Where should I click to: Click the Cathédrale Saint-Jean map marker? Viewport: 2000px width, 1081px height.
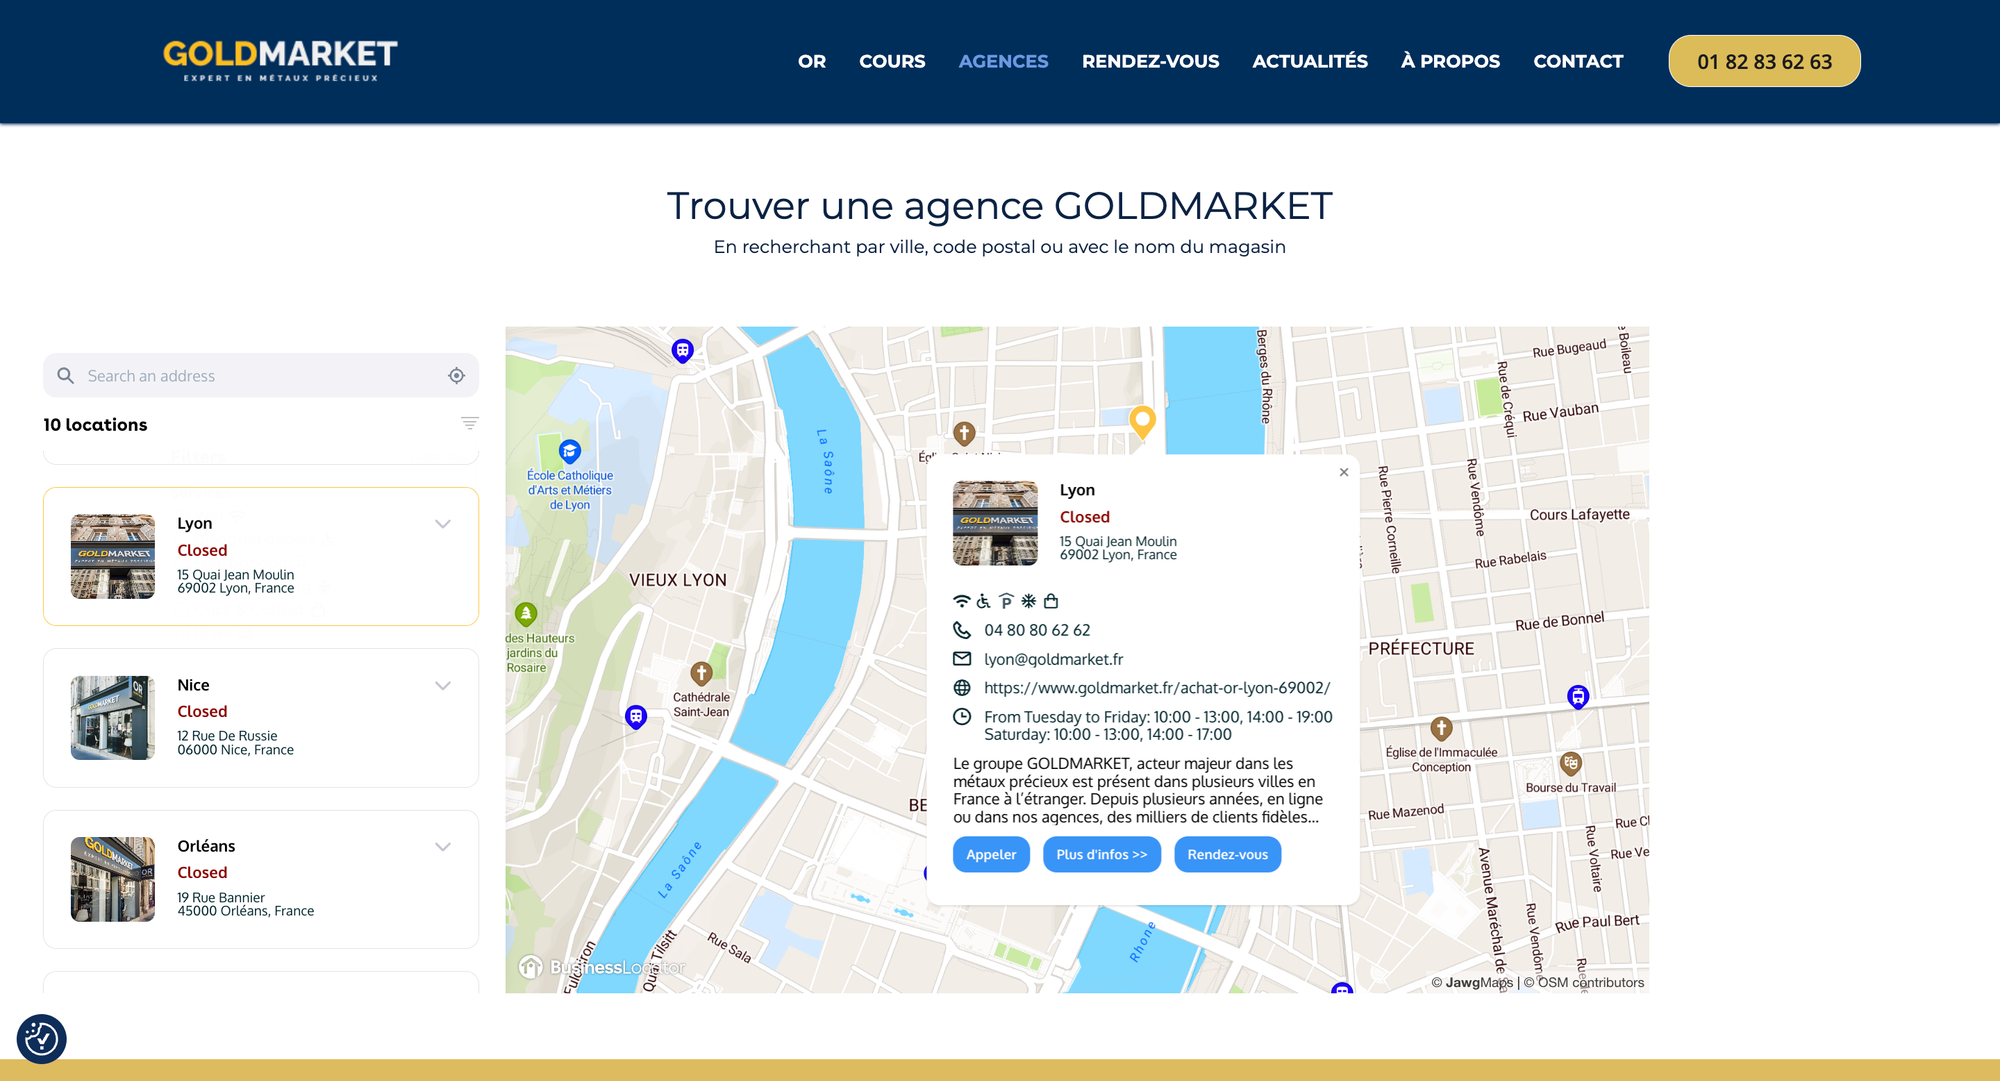(701, 673)
